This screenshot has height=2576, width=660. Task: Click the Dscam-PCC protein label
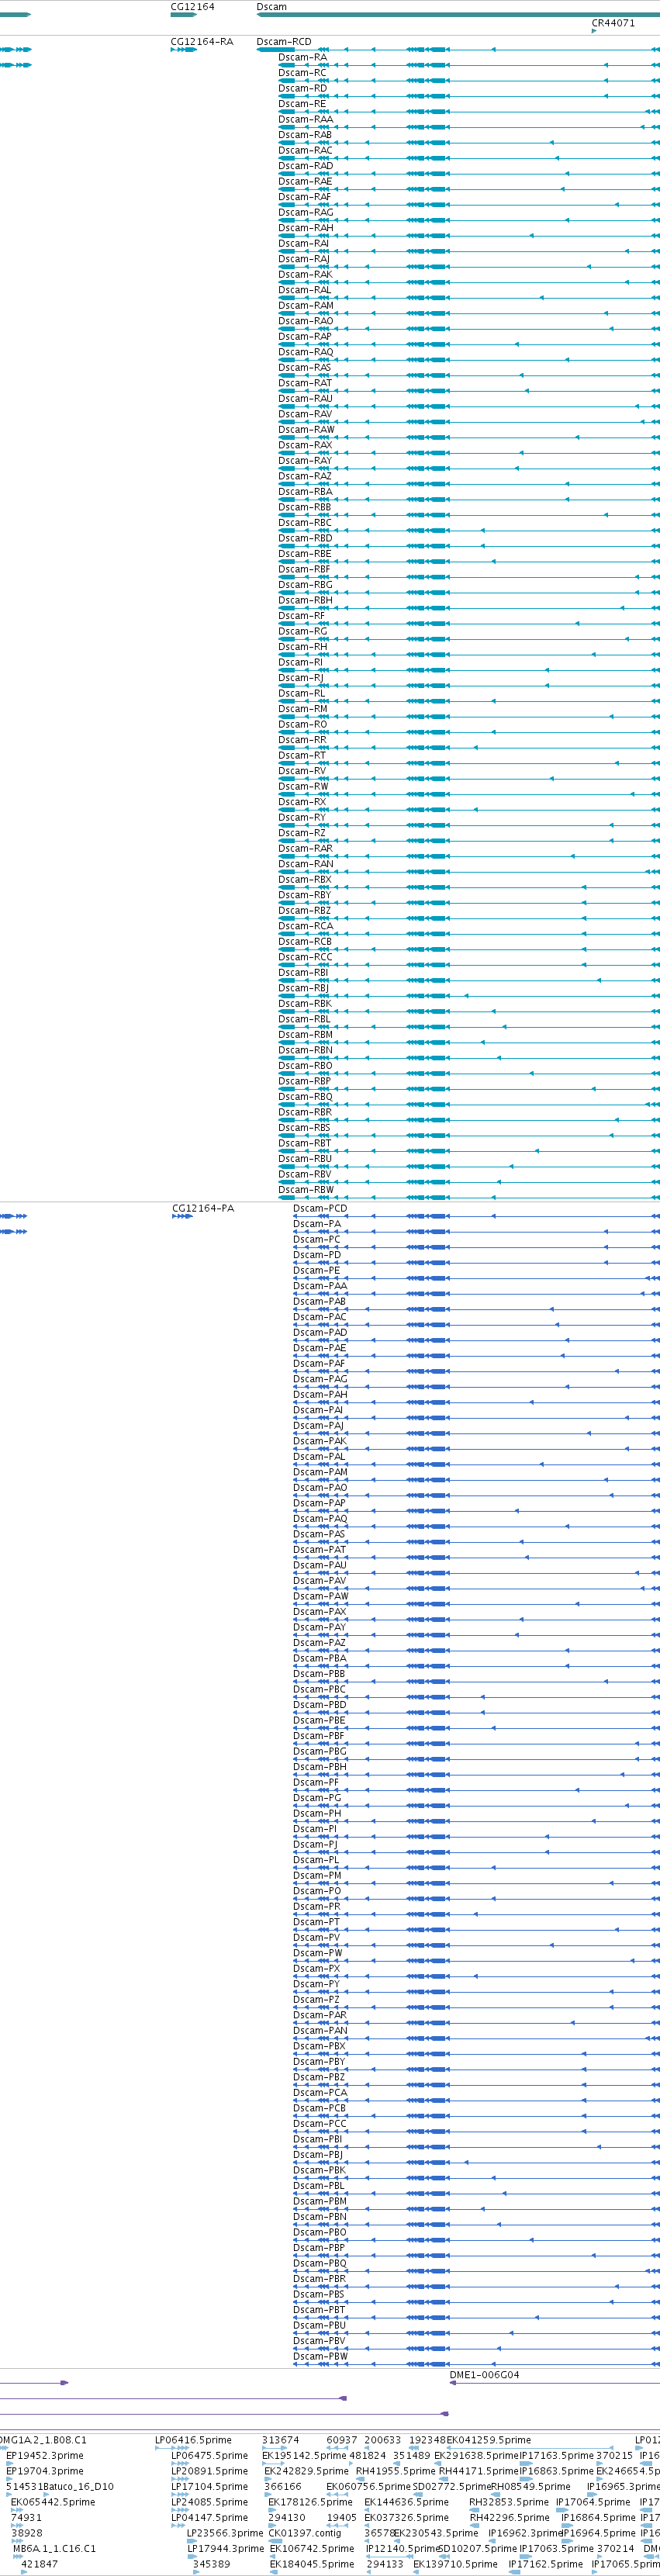(x=320, y=2123)
